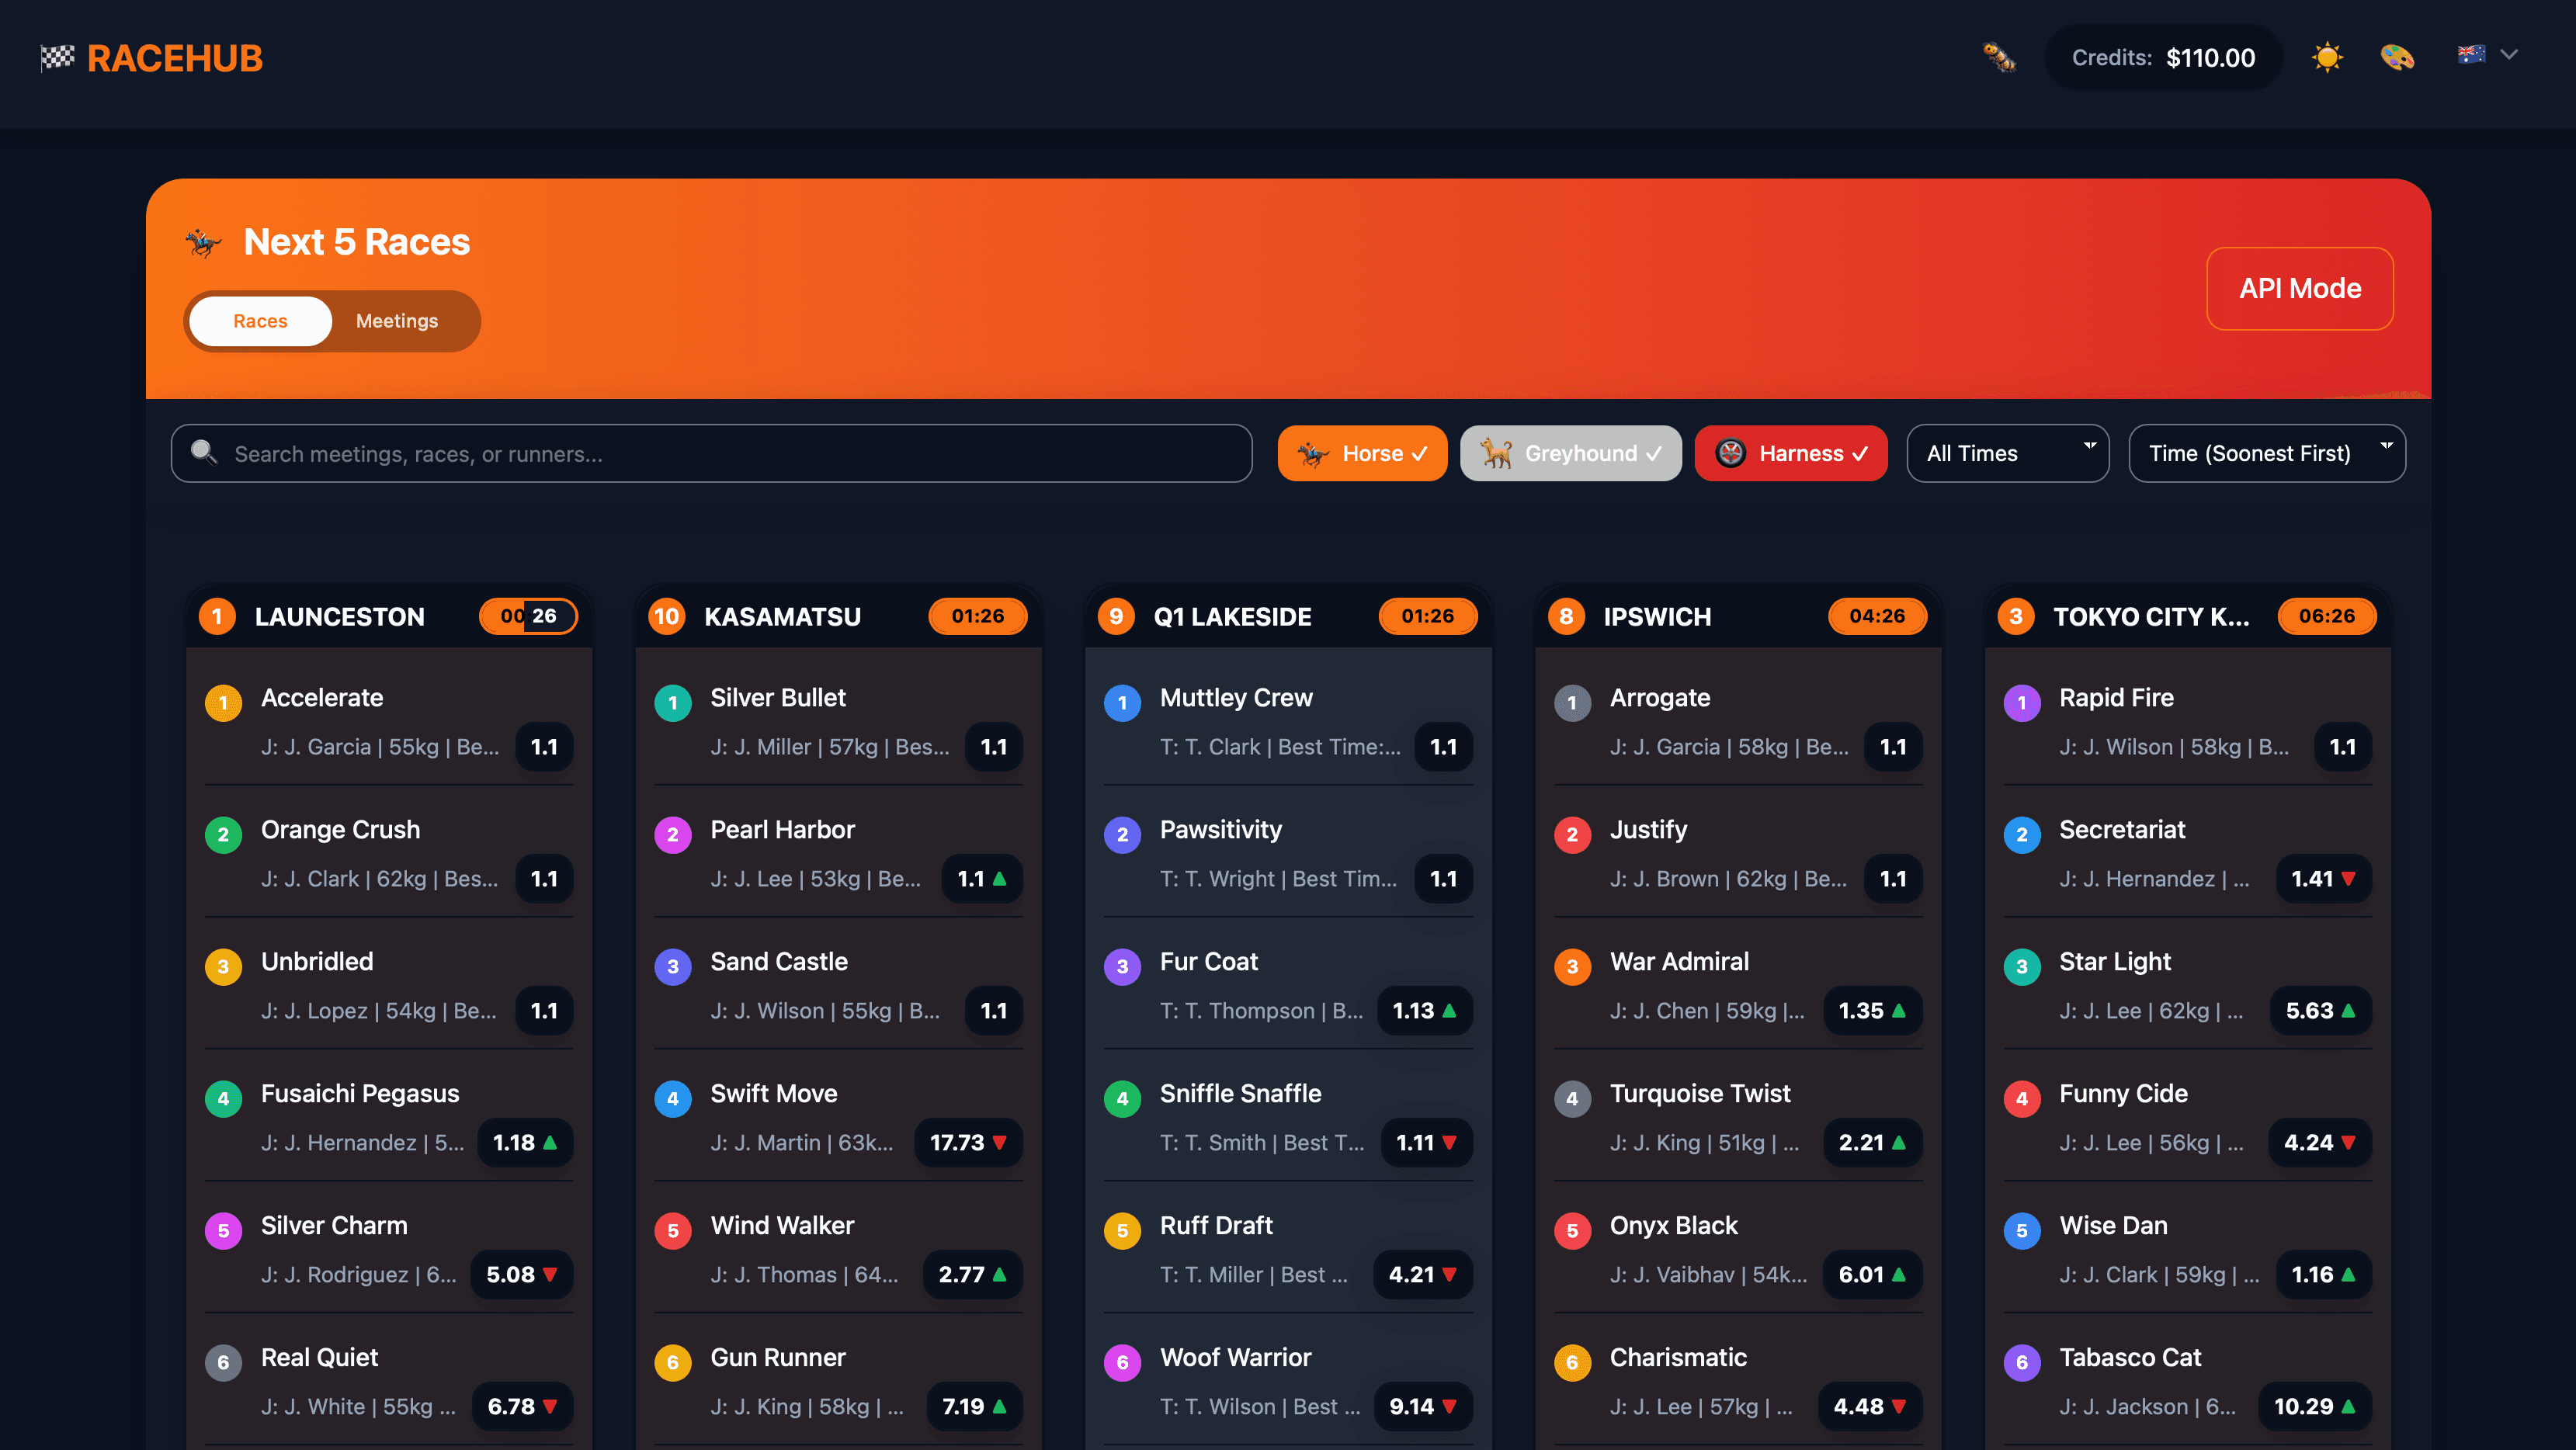Open the Time (Soonest First) sort dropdown
The width and height of the screenshot is (2576, 1450).
point(2266,453)
